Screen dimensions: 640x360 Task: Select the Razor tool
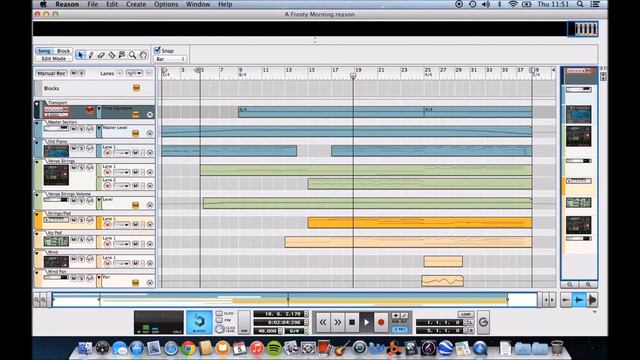tap(111, 55)
